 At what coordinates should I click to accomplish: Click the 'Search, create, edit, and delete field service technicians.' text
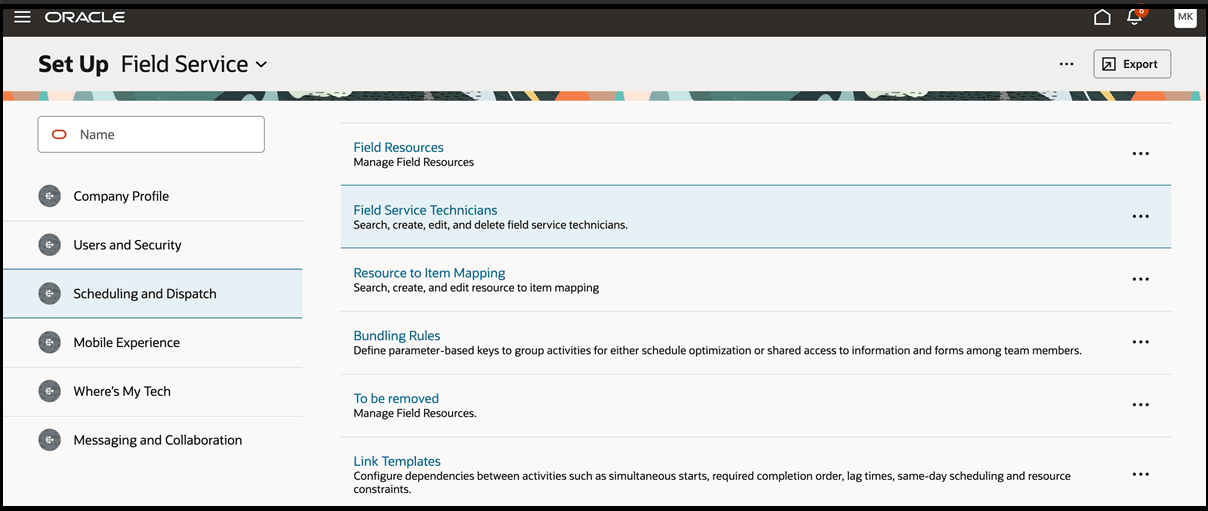(x=490, y=225)
